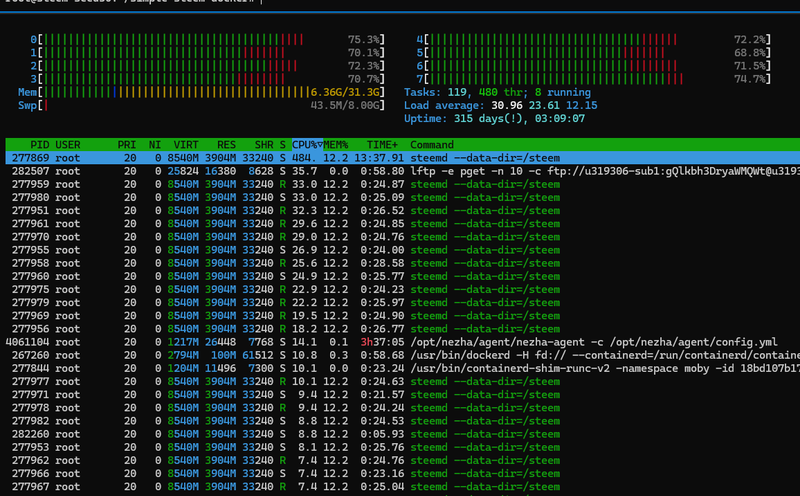Click the TIME+ column header
This screenshot has width=800, height=496.
(383, 144)
